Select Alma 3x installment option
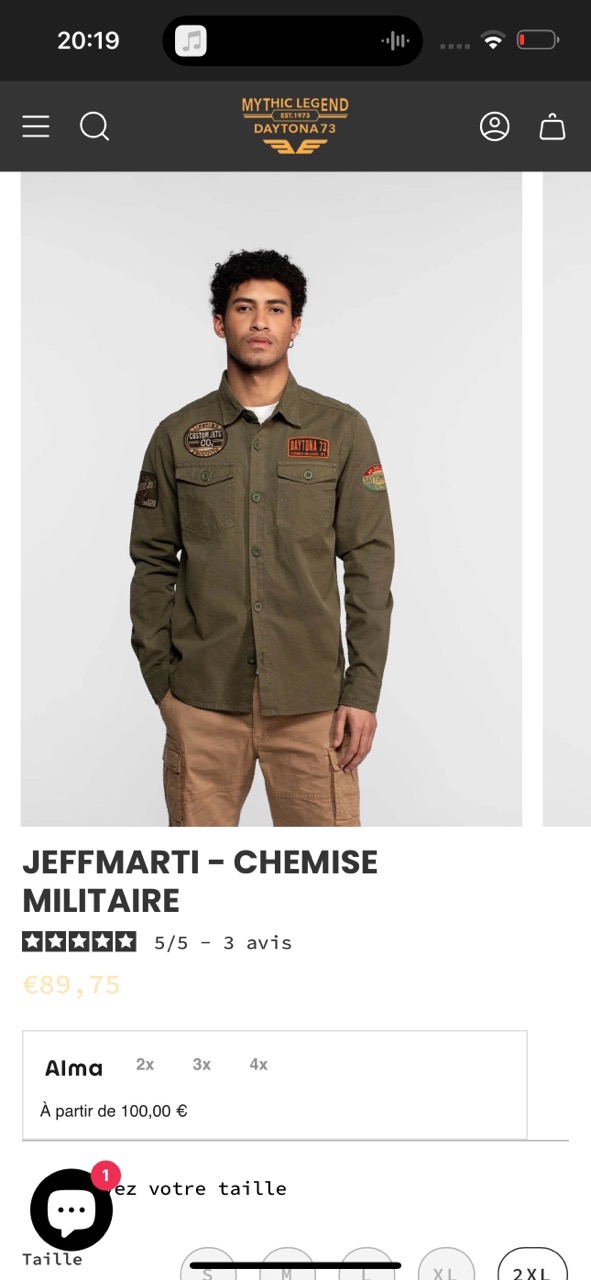 tap(202, 1065)
